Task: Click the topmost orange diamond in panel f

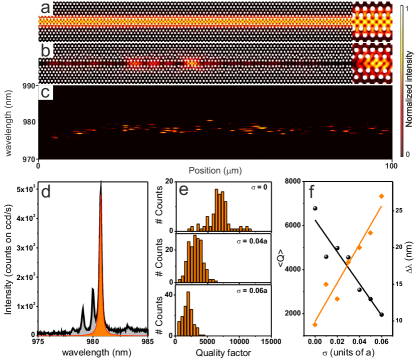Action: coord(382,196)
